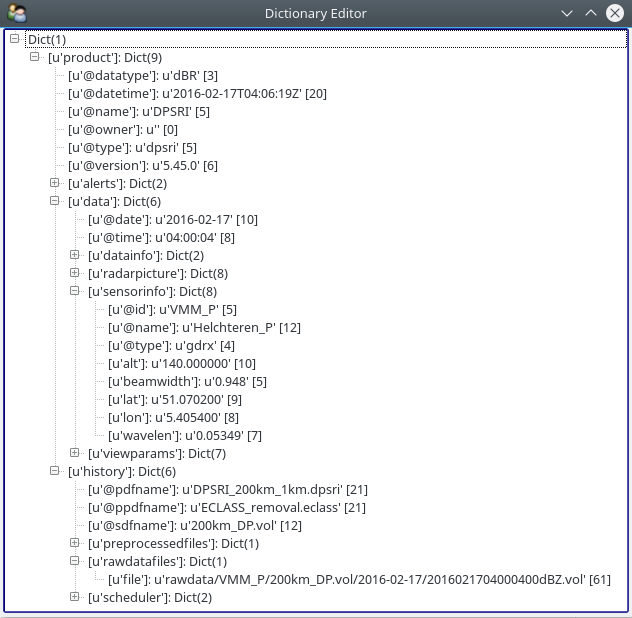Collapse the u'data' Dict(6) node
This screenshot has width=632, height=618.
[54, 201]
